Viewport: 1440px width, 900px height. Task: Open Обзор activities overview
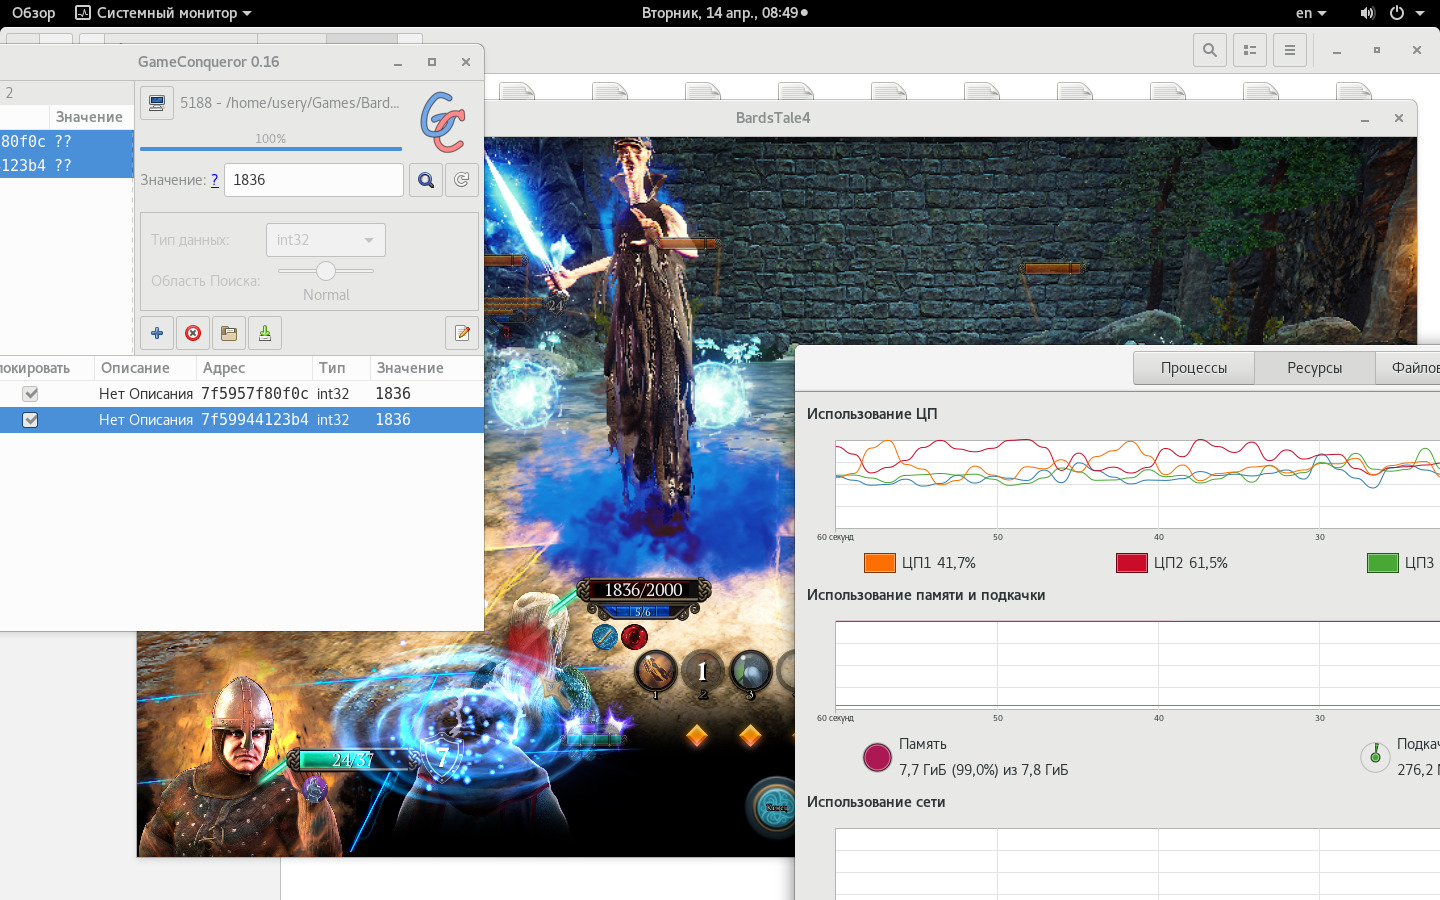coord(34,13)
